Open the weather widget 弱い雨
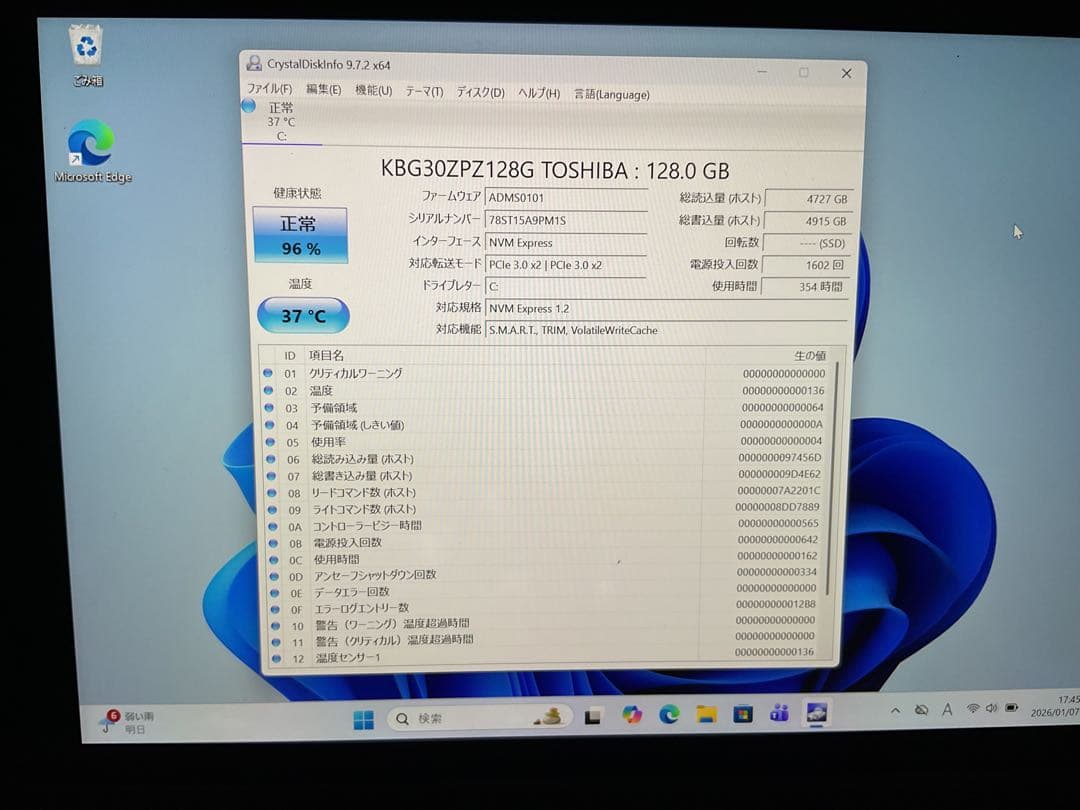This screenshot has height=810, width=1080. coord(128,722)
